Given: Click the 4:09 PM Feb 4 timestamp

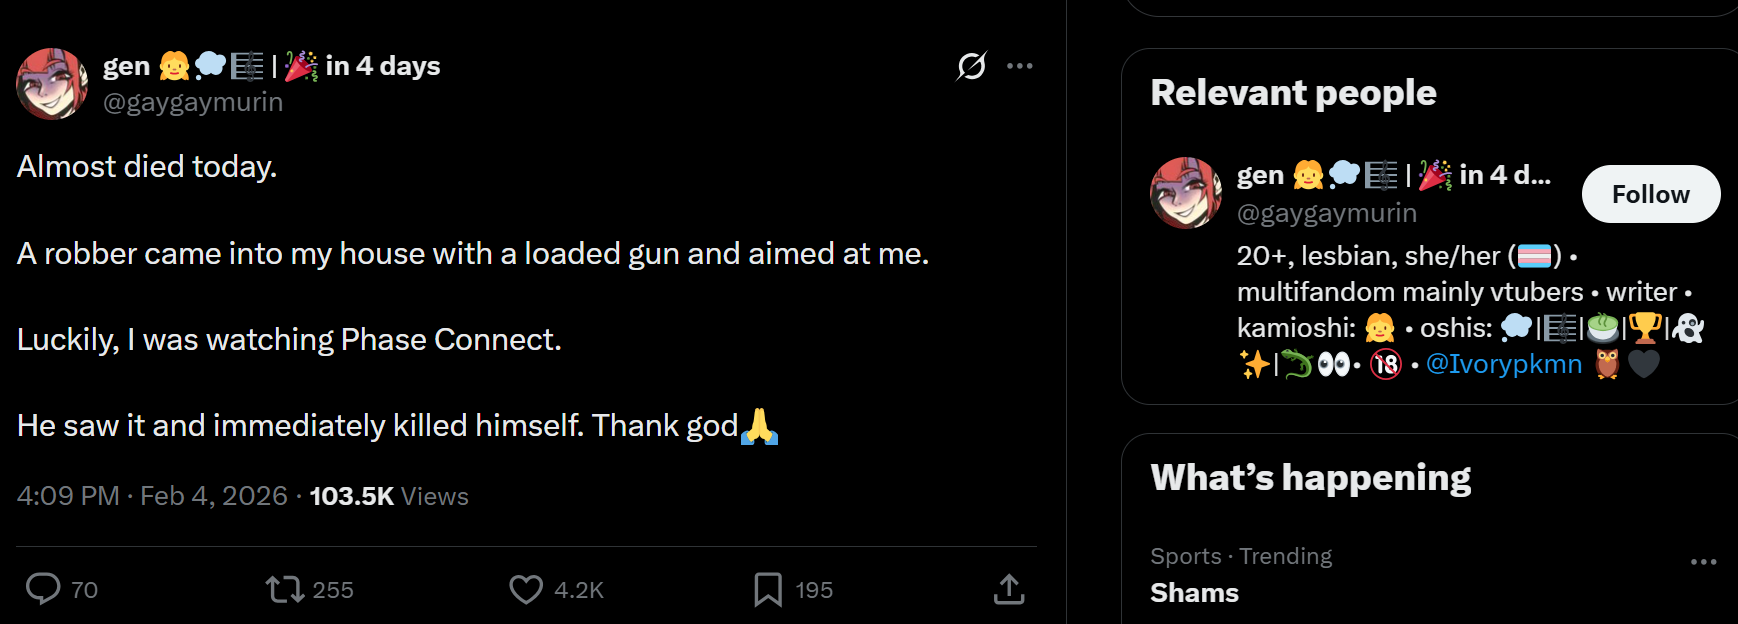Looking at the screenshot, I should (x=152, y=496).
